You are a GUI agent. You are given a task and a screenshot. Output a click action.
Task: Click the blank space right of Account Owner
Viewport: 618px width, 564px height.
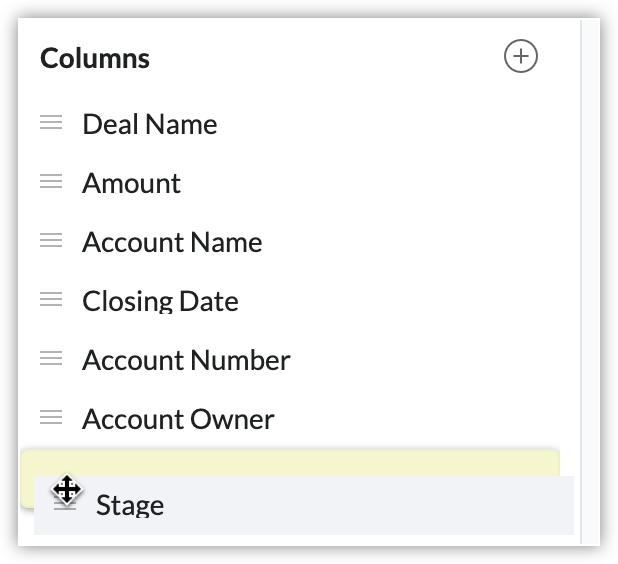coord(420,419)
